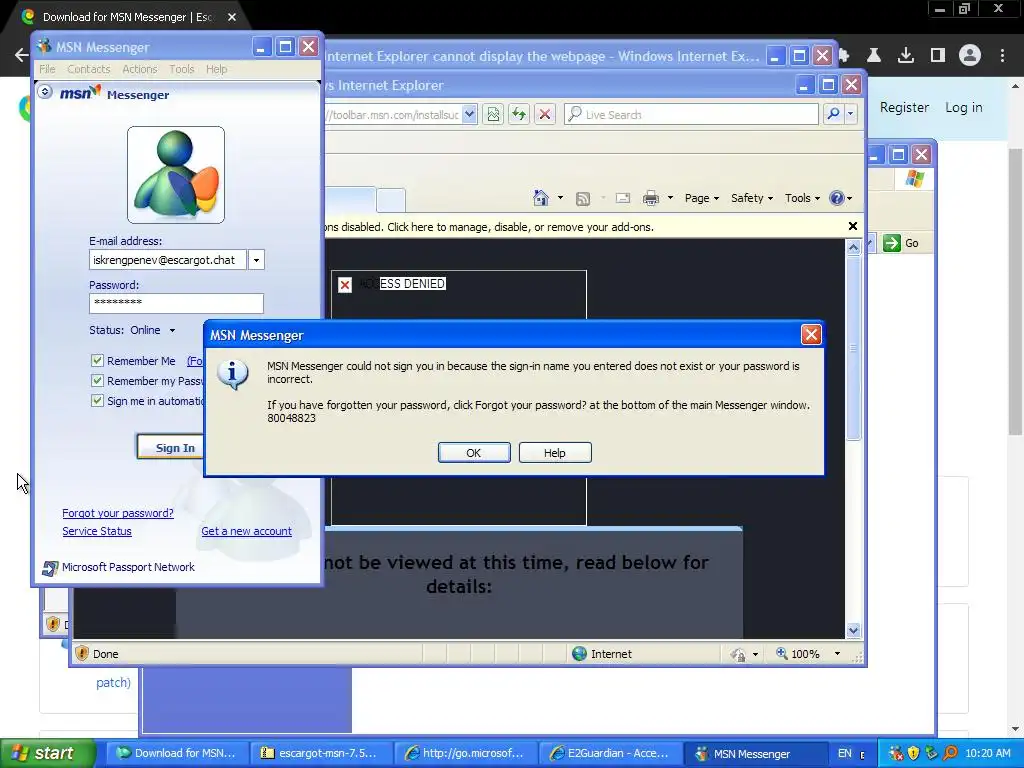Click OK in the MSN Messenger error dialog
Screen dimensions: 1024x768
(474, 453)
